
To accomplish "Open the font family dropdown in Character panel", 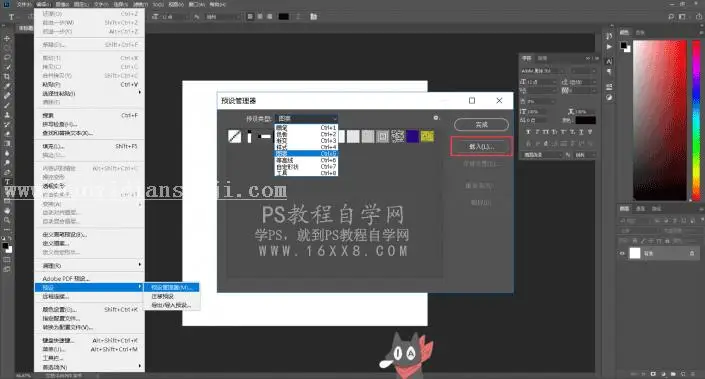I will pos(543,71).
